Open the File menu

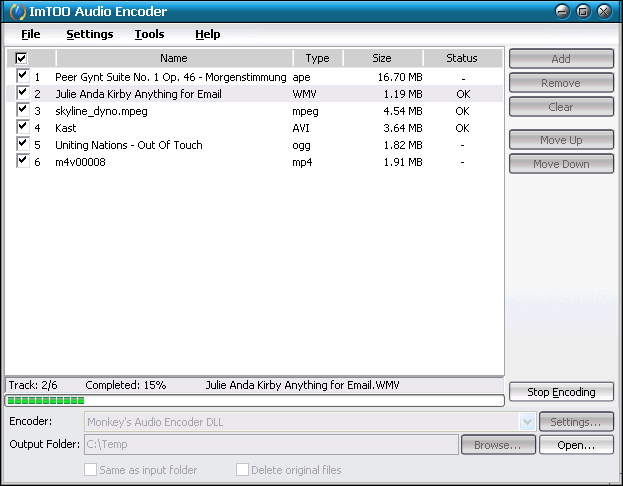(x=30, y=34)
